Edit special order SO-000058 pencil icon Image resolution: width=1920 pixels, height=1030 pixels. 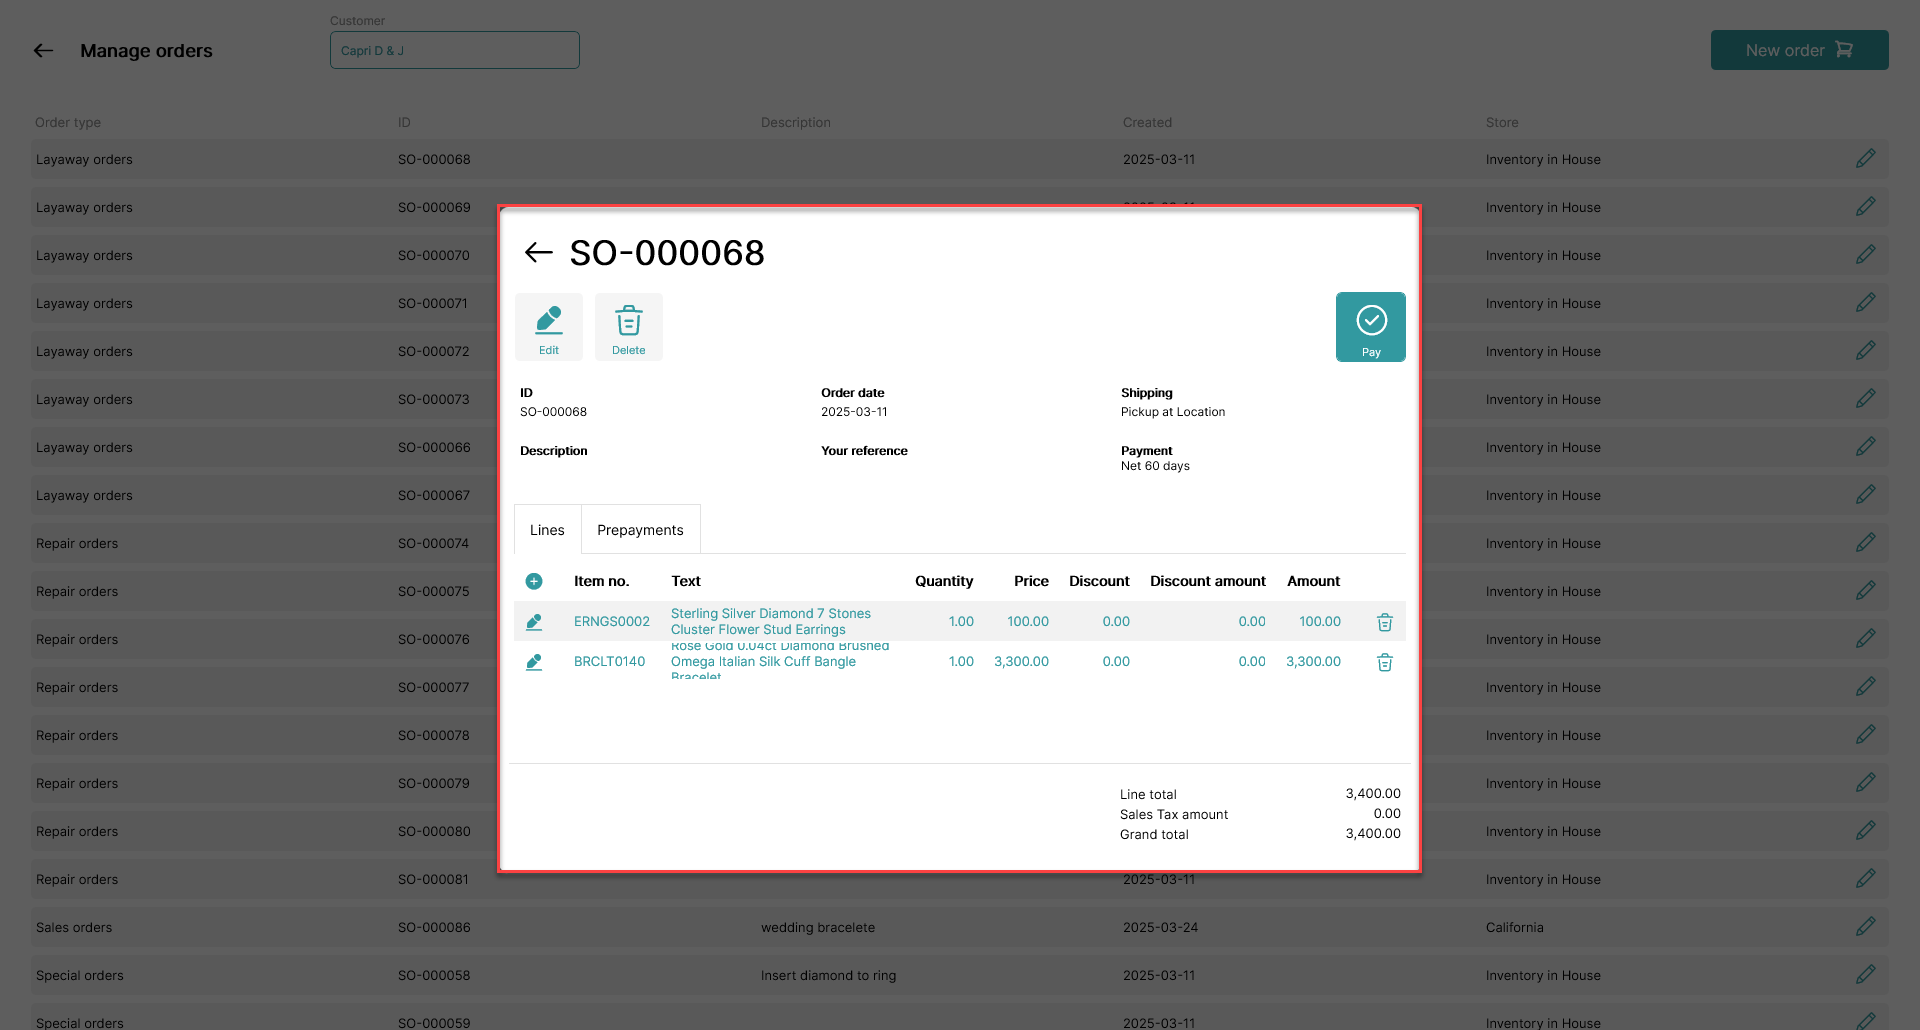[1866, 975]
